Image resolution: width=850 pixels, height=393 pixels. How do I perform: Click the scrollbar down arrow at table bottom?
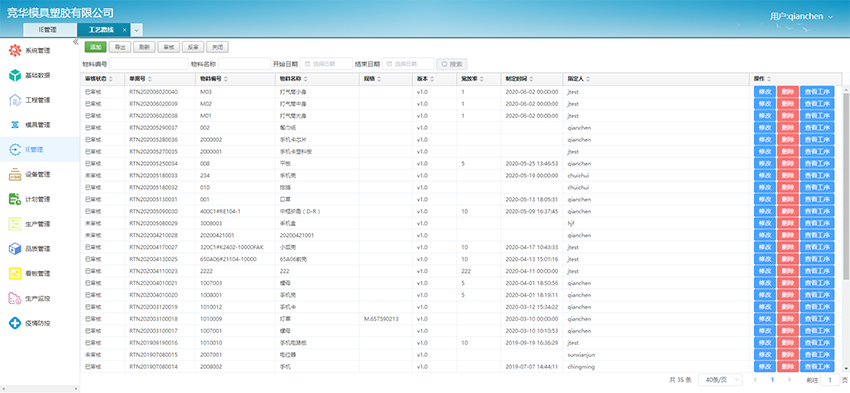tap(846, 369)
